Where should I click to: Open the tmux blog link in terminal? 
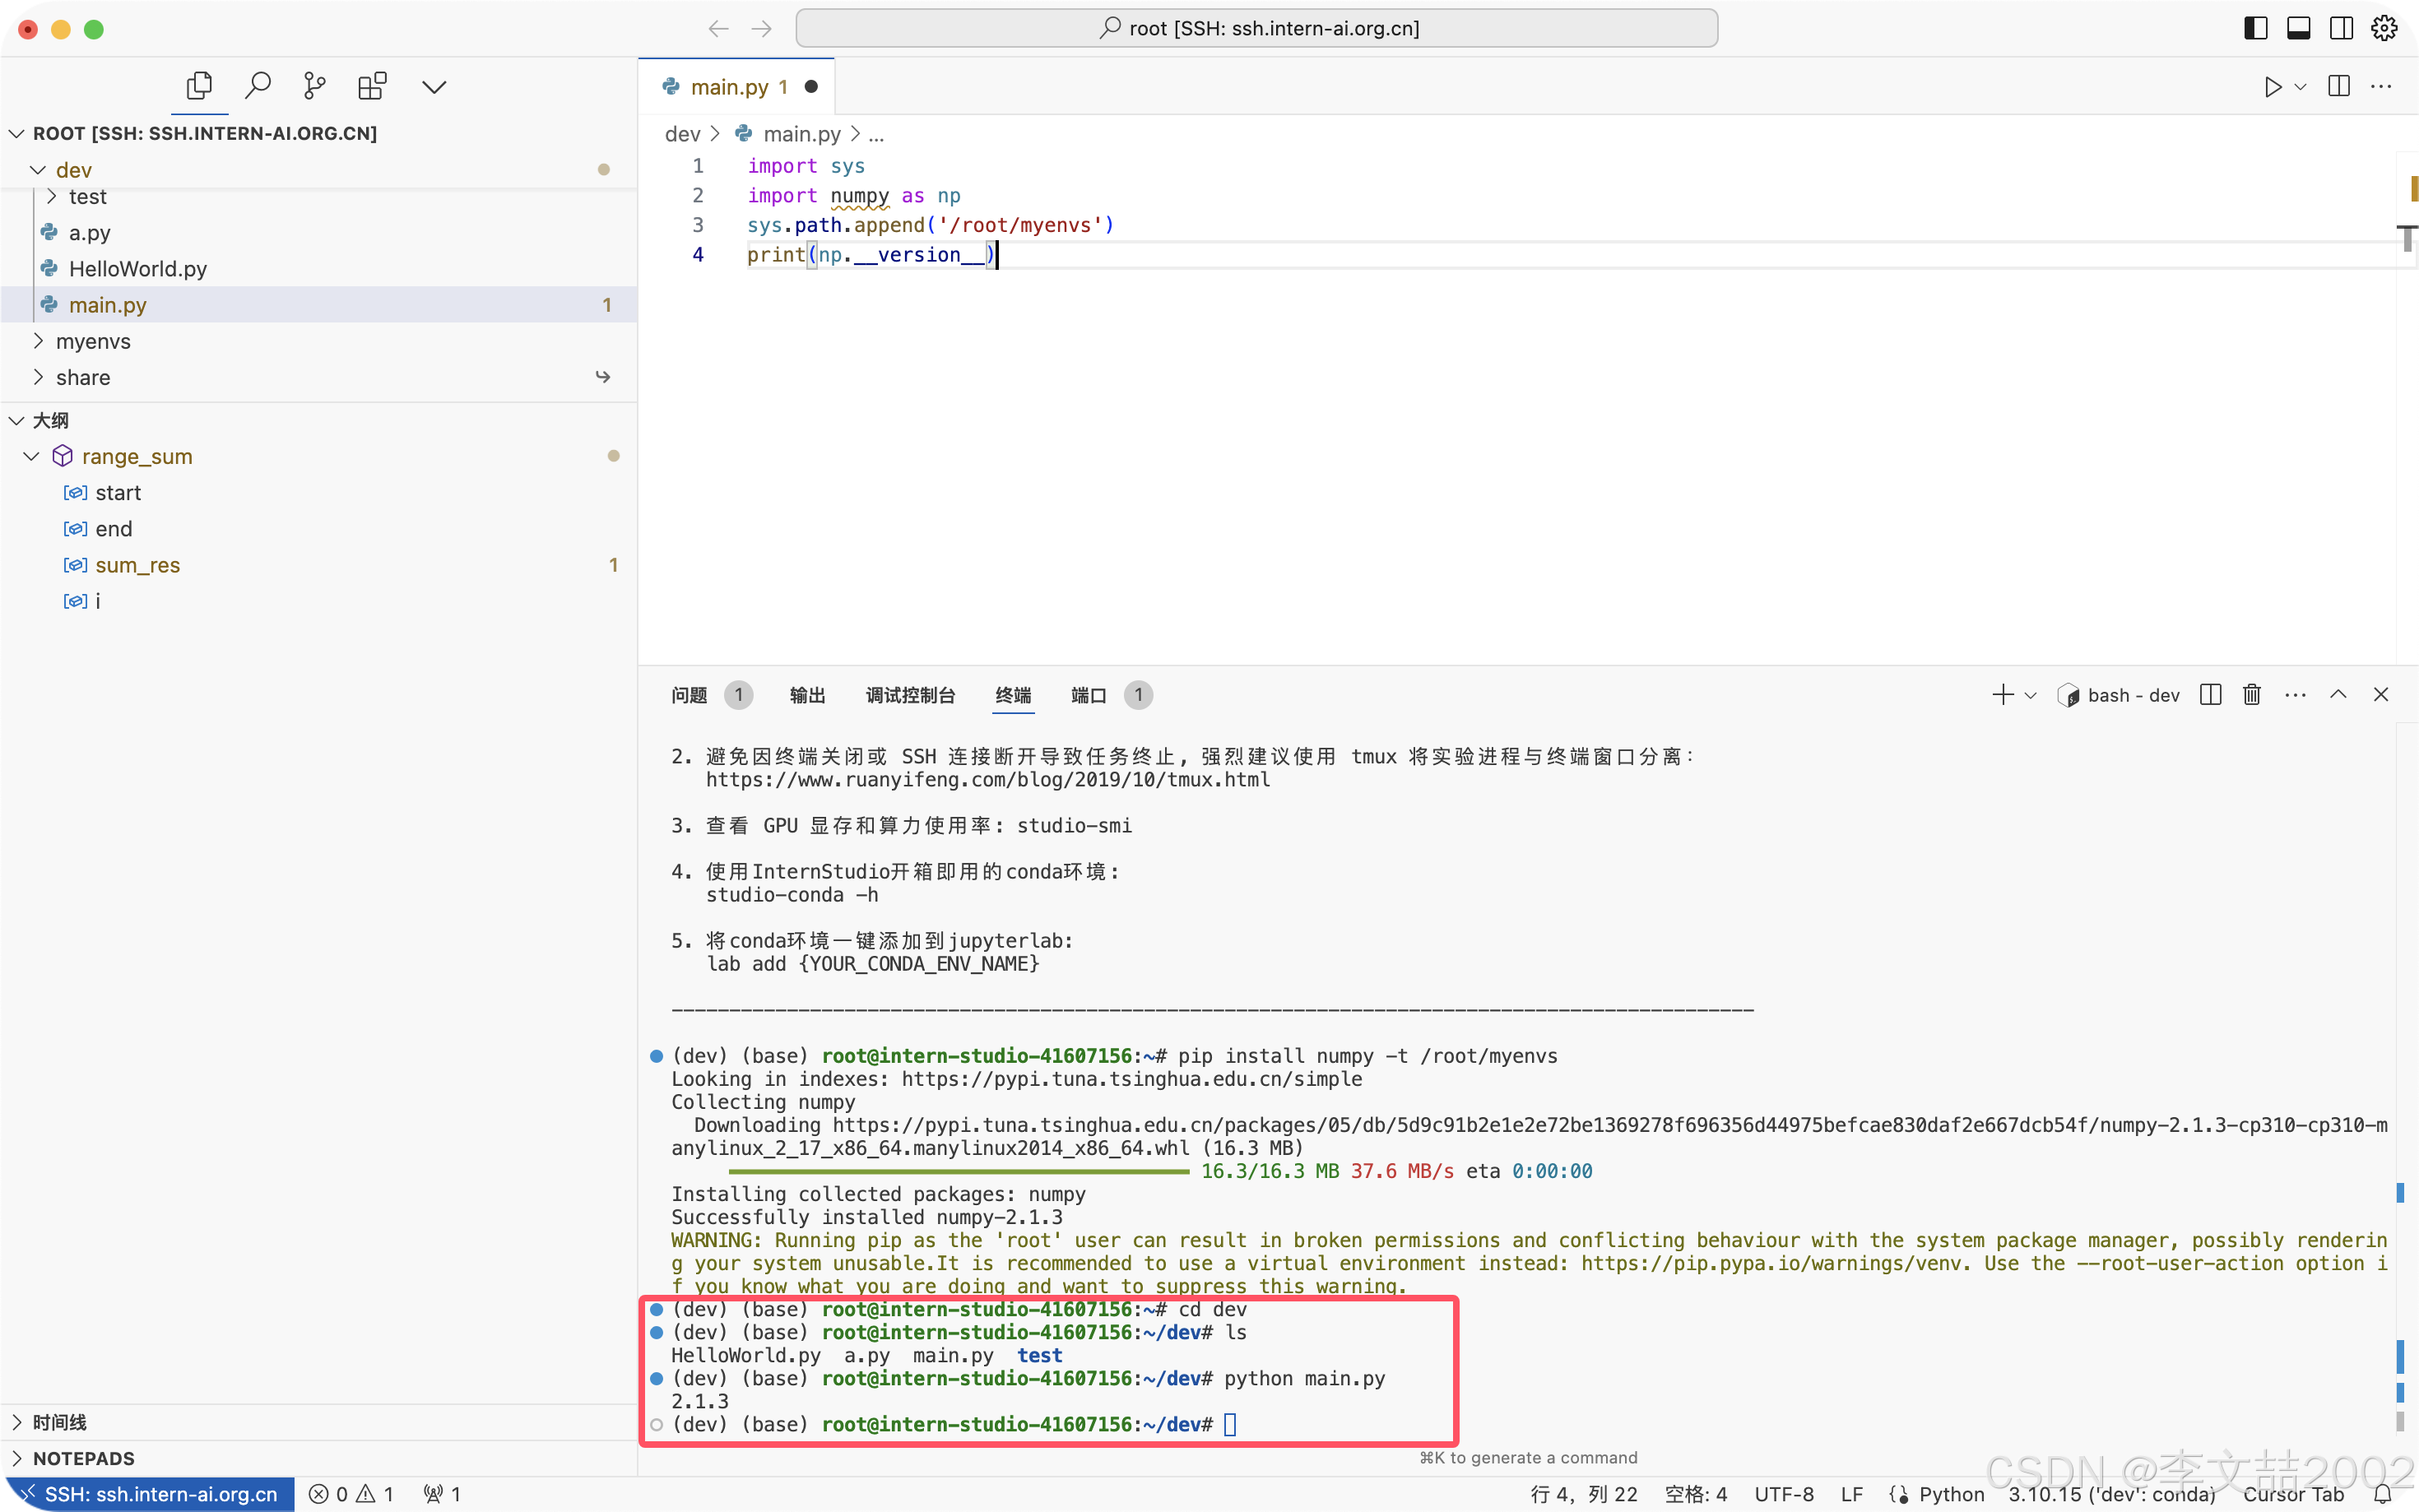coord(985,779)
